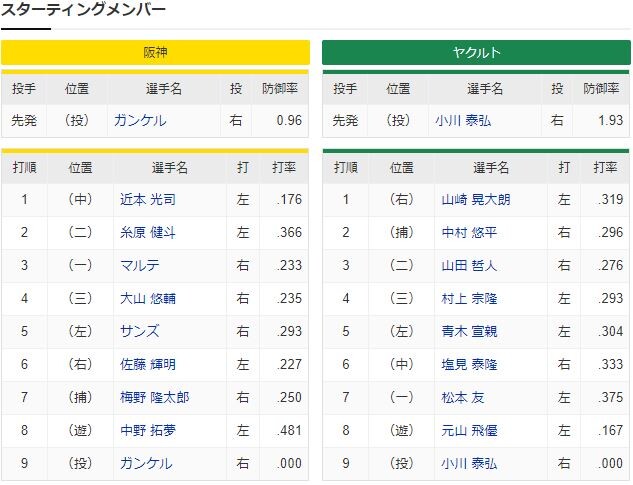Open 元山 飛優 player profile

pos(469,430)
